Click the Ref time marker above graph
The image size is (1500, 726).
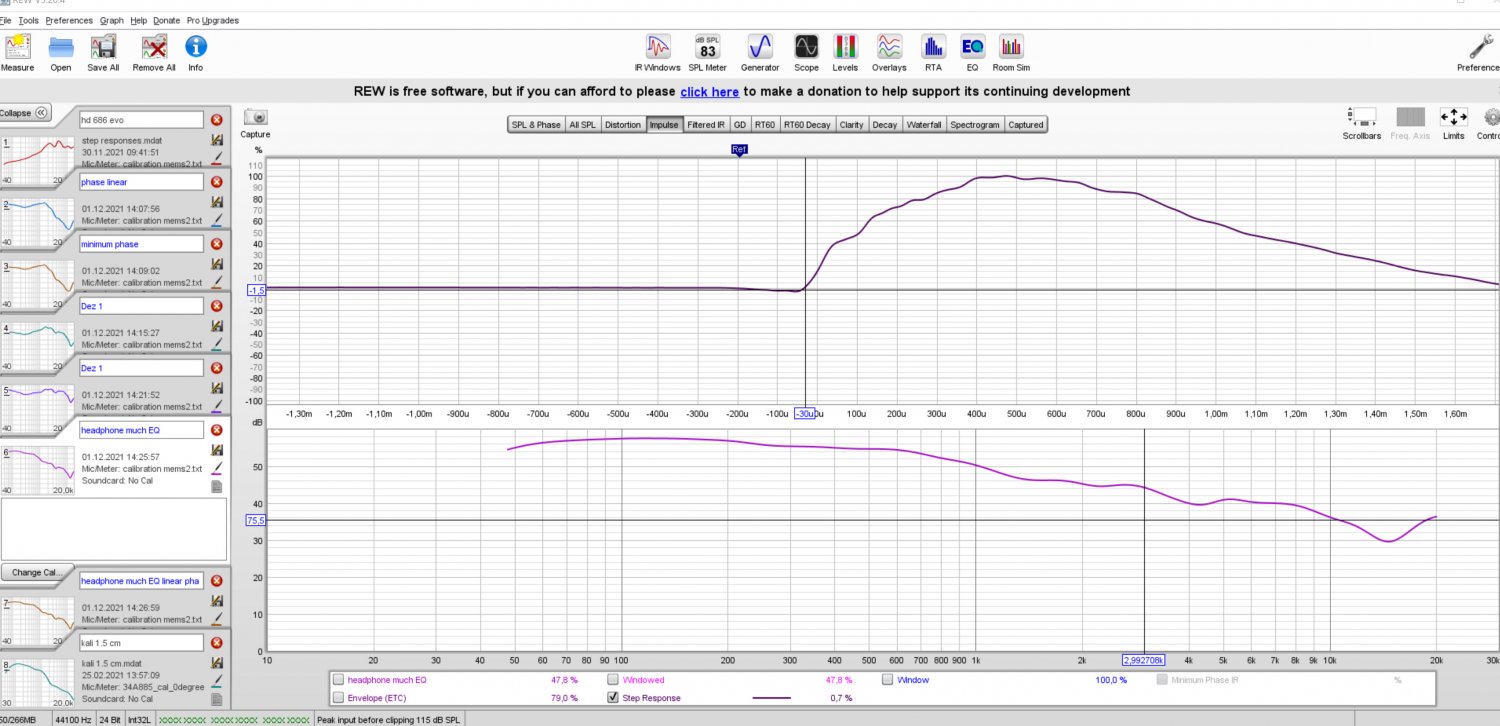point(739,150)
